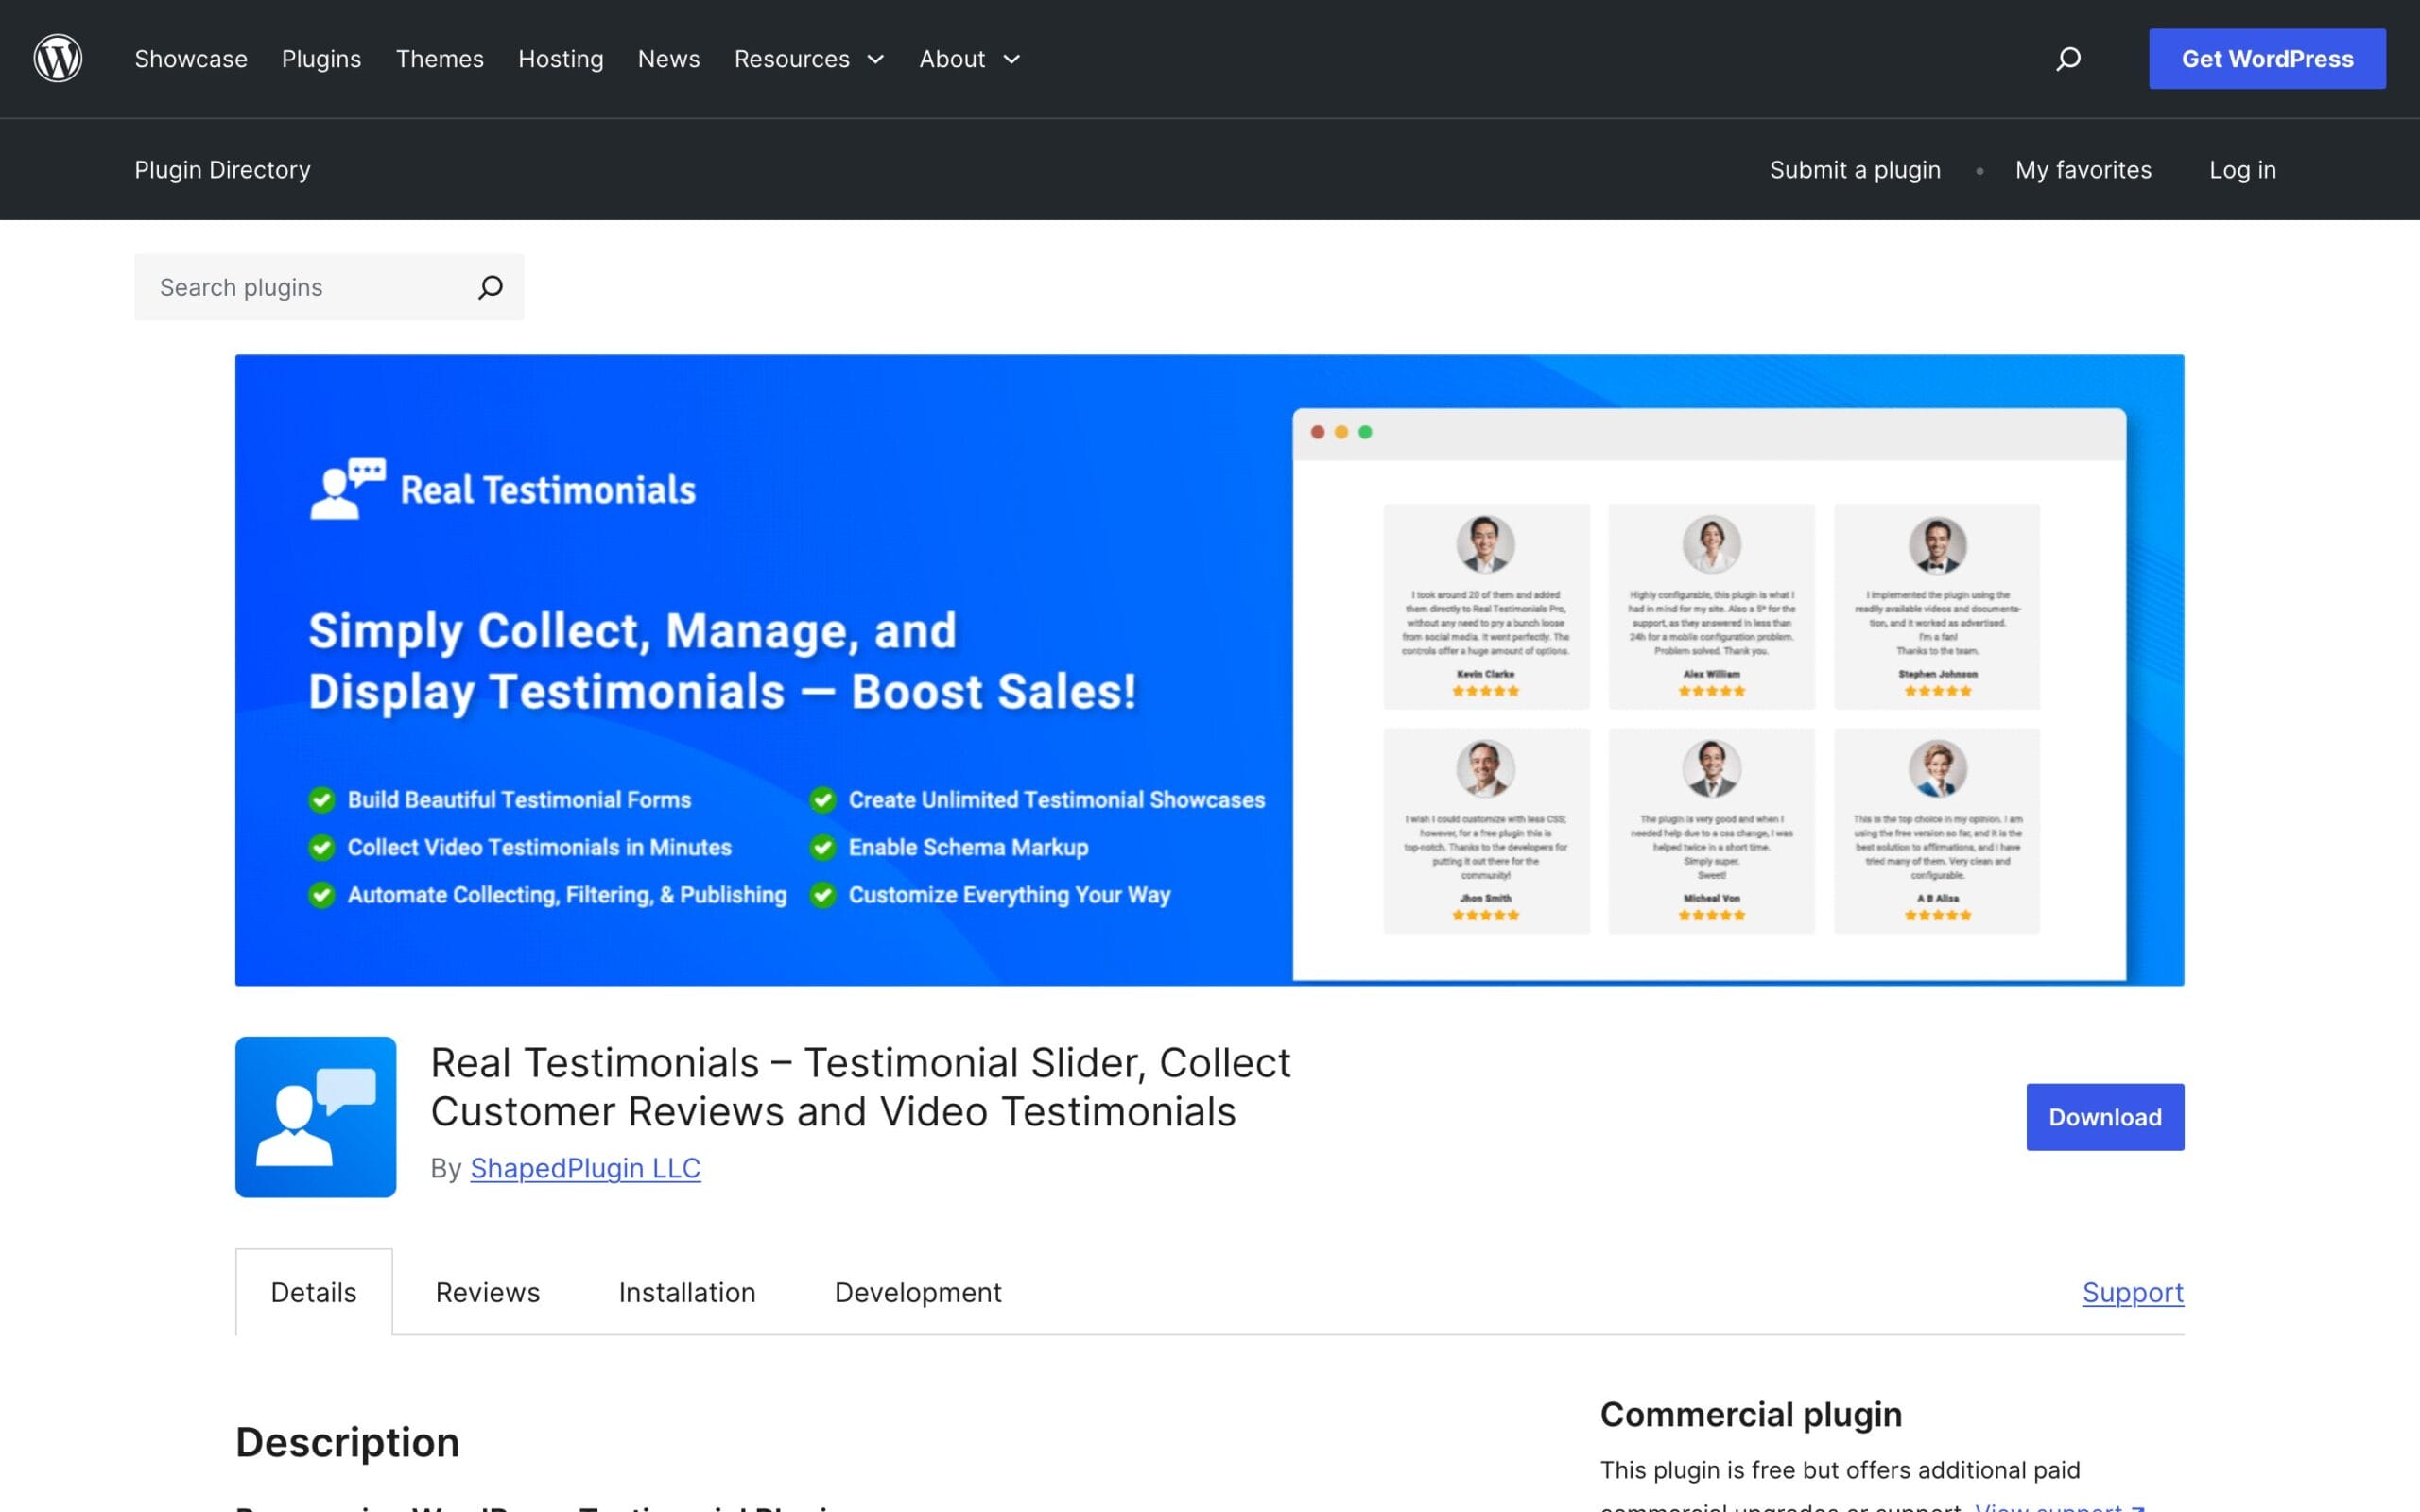The width and height of the screenshot is (2420, 1512).
Task: Open My favorites
Action: (2083, 170)
